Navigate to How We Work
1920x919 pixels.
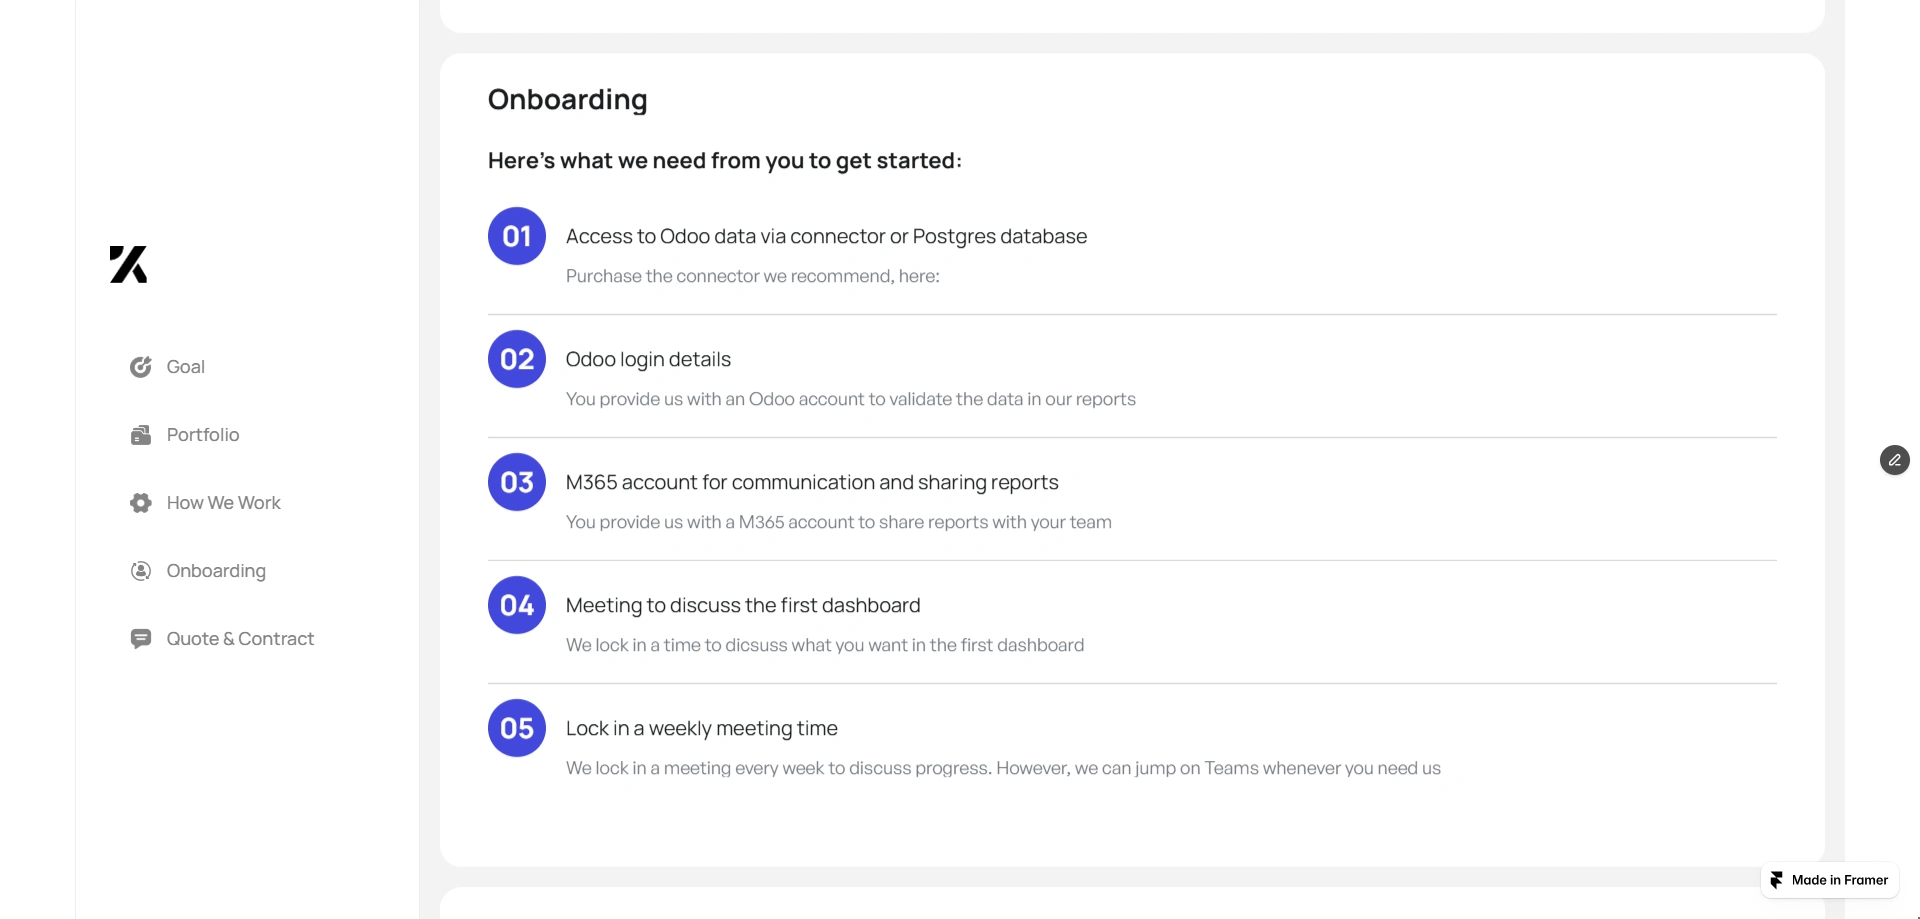224,503
